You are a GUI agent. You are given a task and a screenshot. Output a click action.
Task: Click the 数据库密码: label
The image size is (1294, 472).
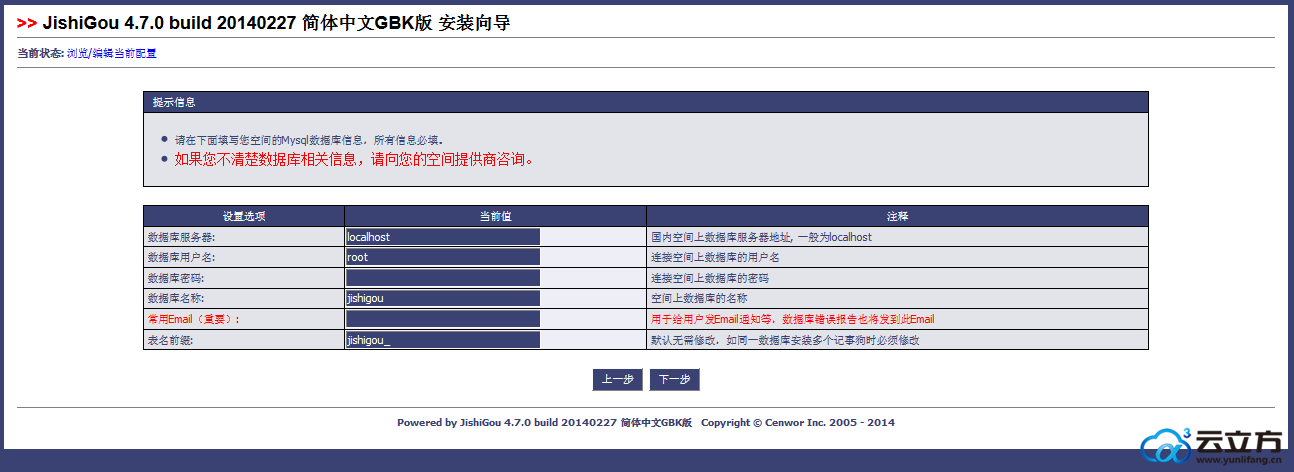pyautogui.click(x=175, y=278)
